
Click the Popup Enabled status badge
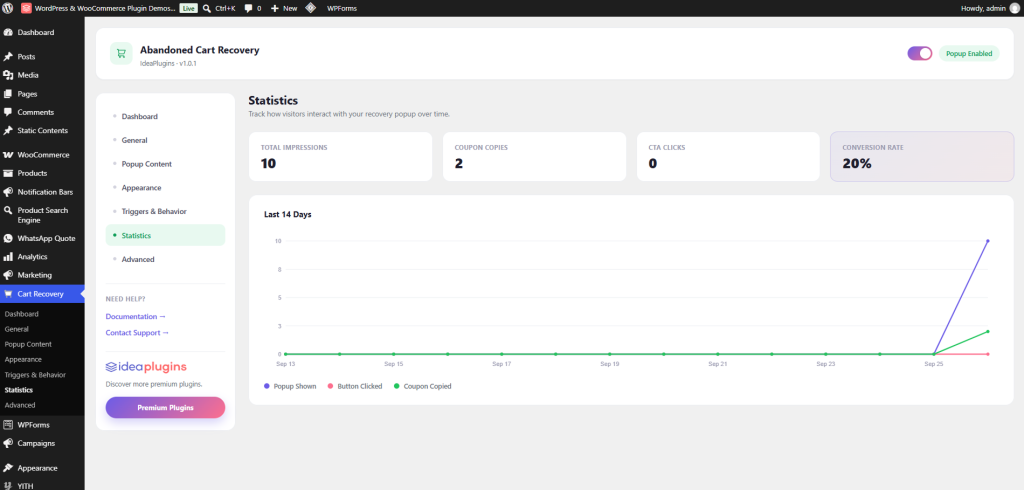[x=969, y=54]
